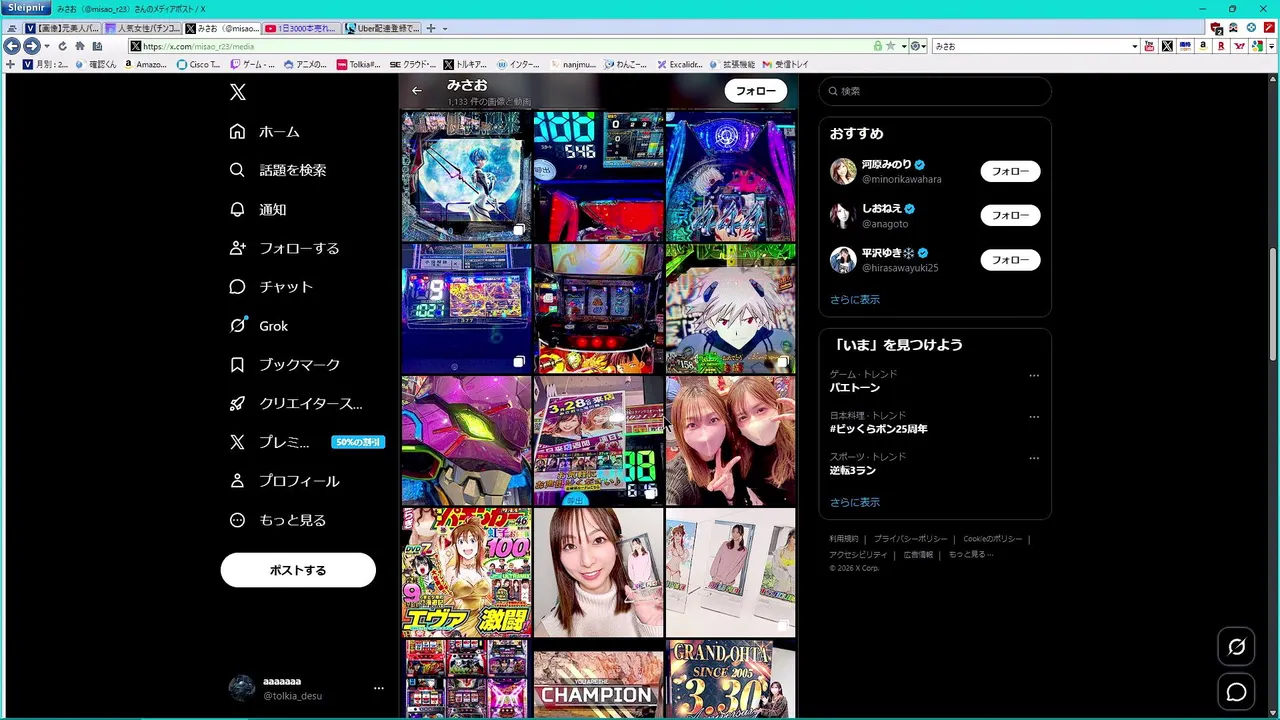Open the Amazo... bookmark

tap(145, 64)
